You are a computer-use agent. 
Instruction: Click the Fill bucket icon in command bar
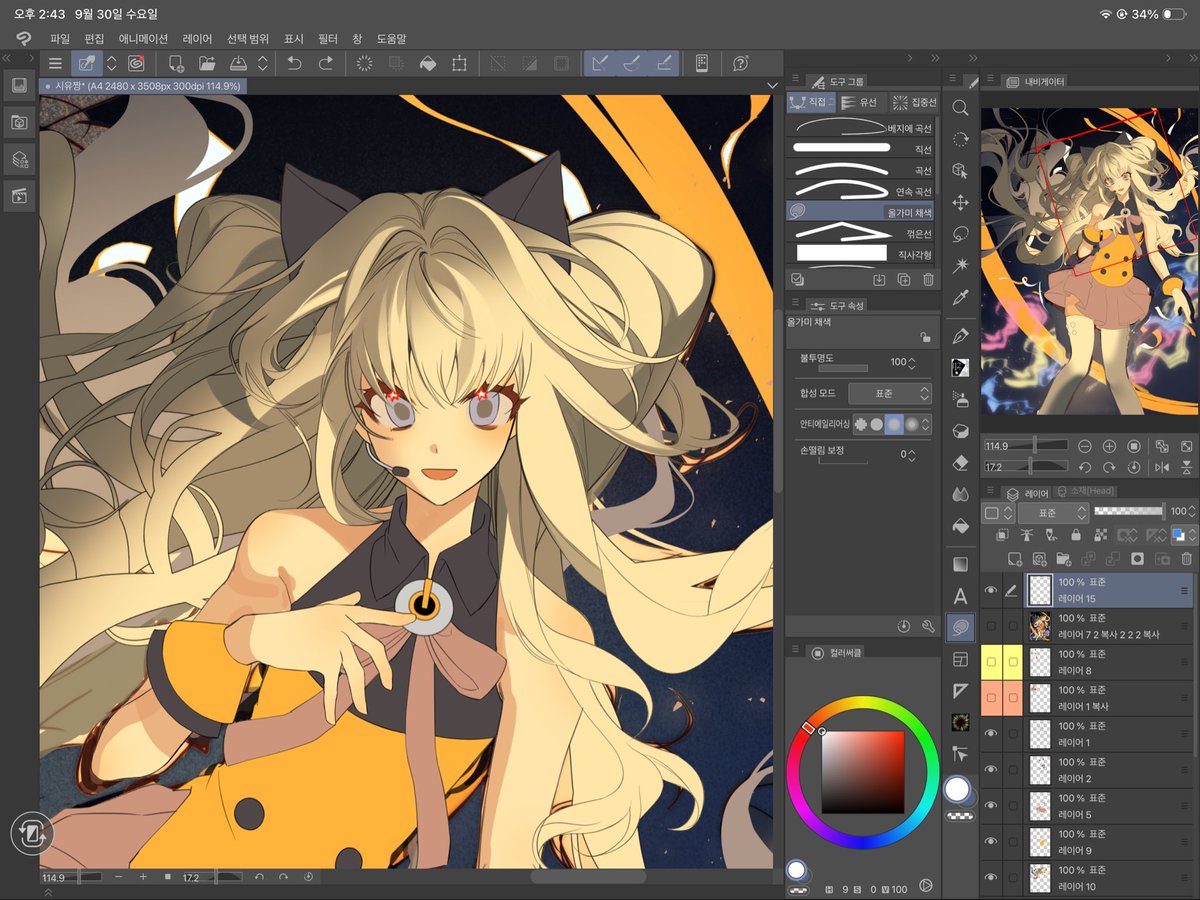pyautogui.click(x=427, y=63)
